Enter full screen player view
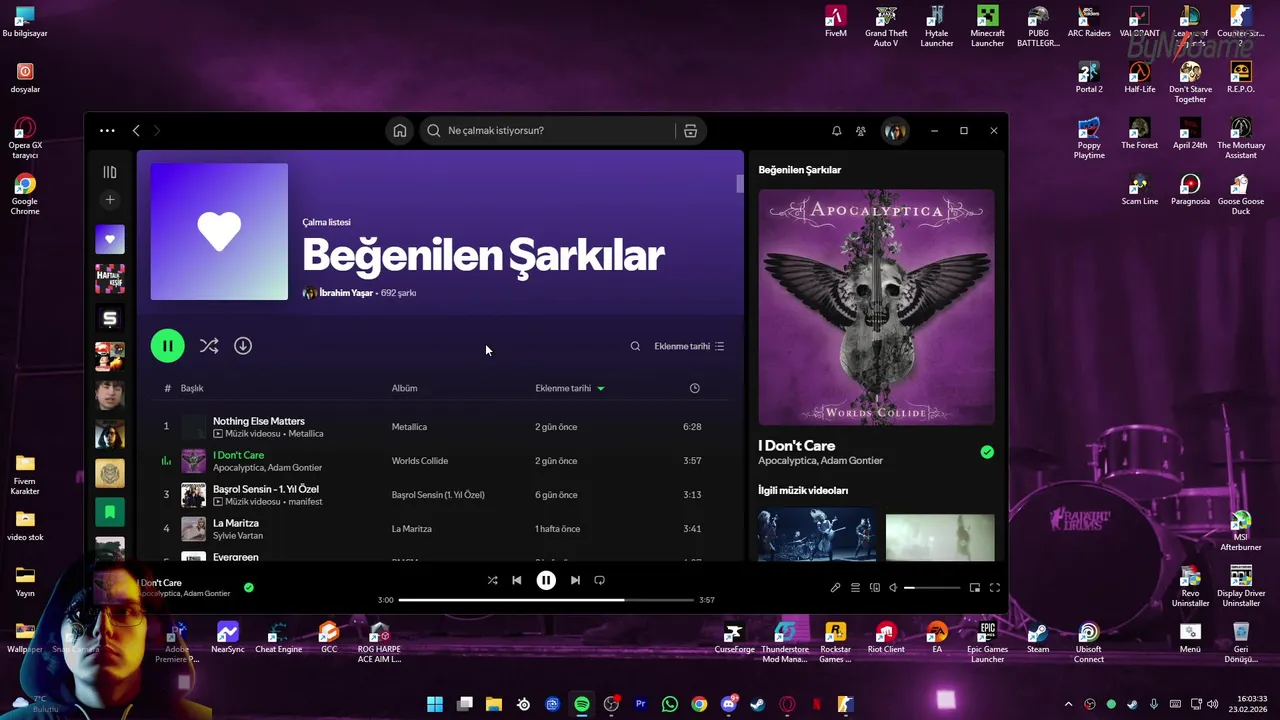Screen dimensions: 1280x720 click(995, 588)
